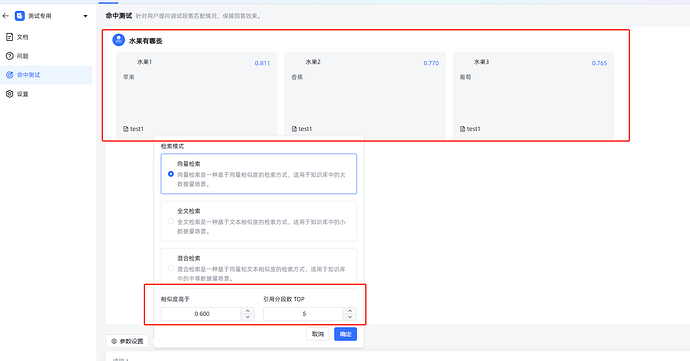Click the 取消 cancel button
Image resolution: width=690 pixels, height=361 pixels.
pyautogui.click(x=318, y=334)
